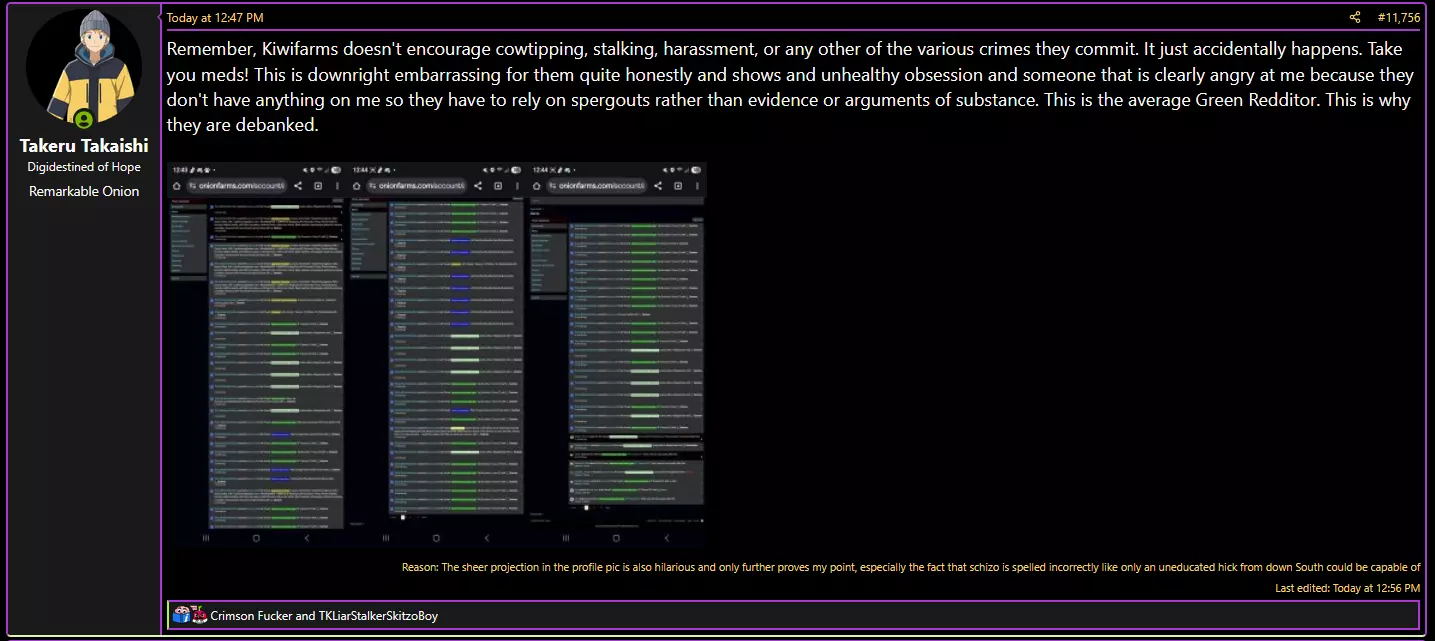
Task: Click the Digidestined of Hope user title
Action: click(x=84, y=167)
